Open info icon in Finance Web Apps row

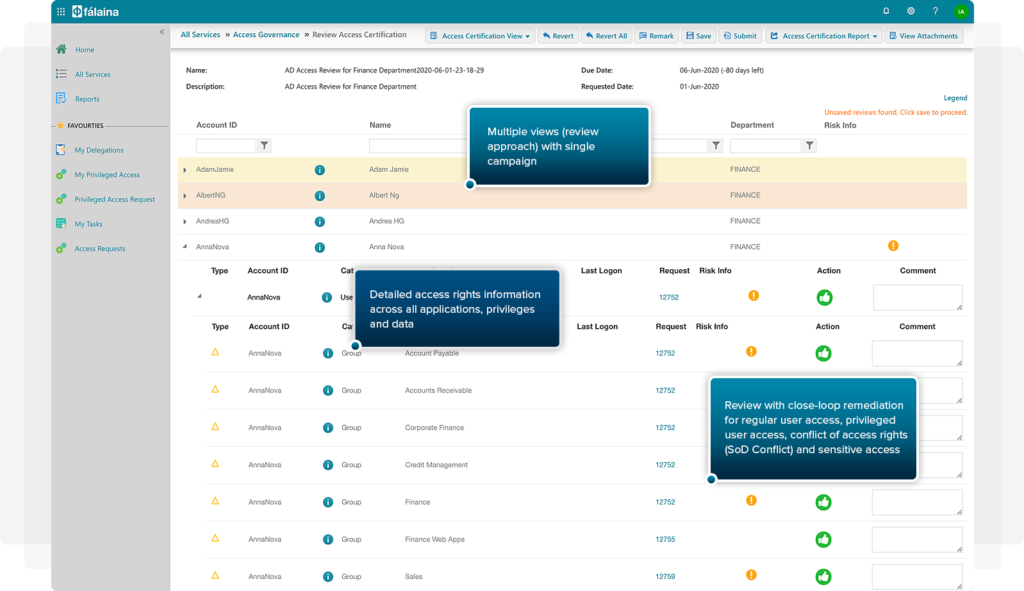328,539
